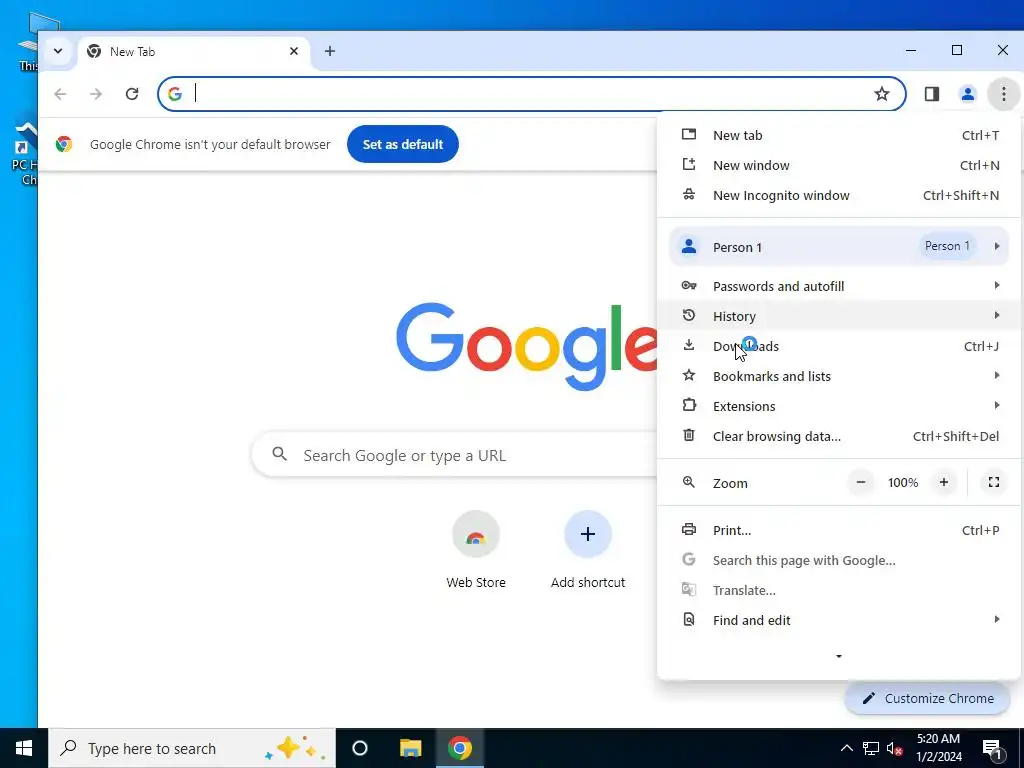Open the Web Store shortcut
This screenshot has width=1024, height=768.
pos(476,549)
